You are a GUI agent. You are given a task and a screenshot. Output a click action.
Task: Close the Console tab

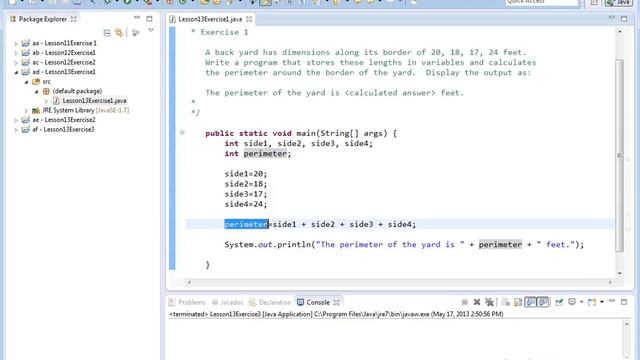tap(337, 302)
